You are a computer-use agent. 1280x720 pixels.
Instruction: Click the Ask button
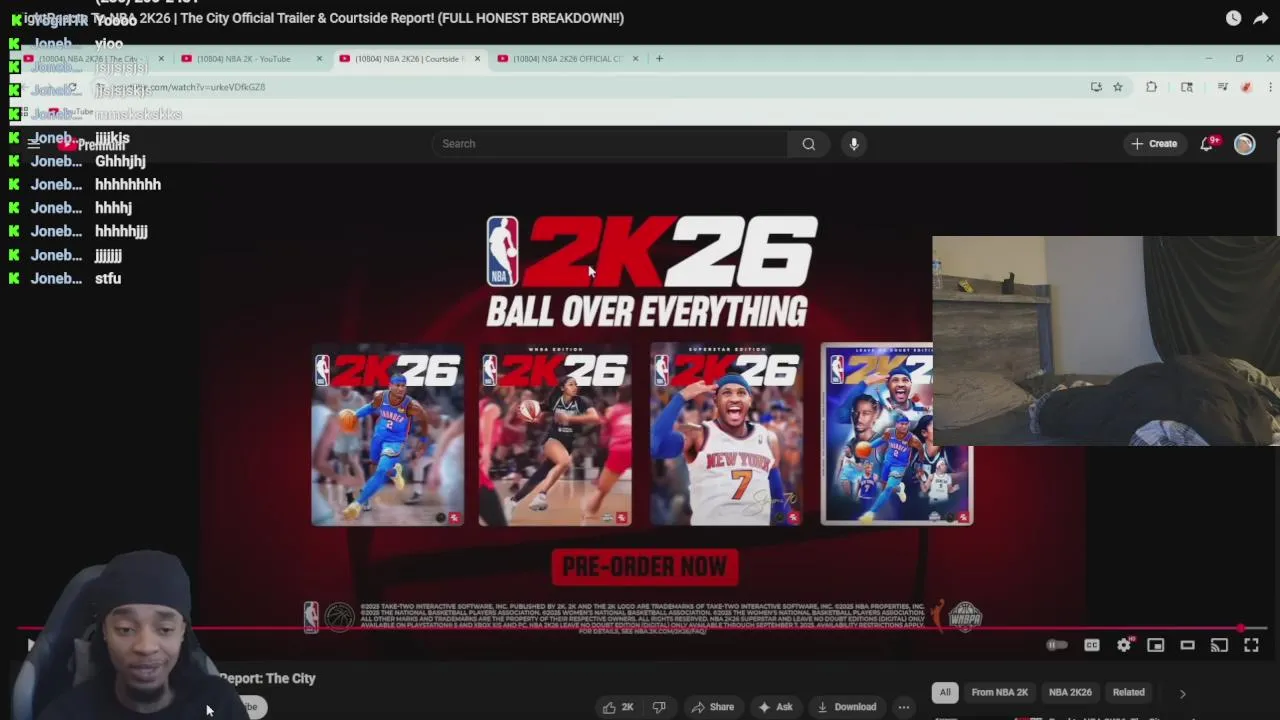click(775, 707)
